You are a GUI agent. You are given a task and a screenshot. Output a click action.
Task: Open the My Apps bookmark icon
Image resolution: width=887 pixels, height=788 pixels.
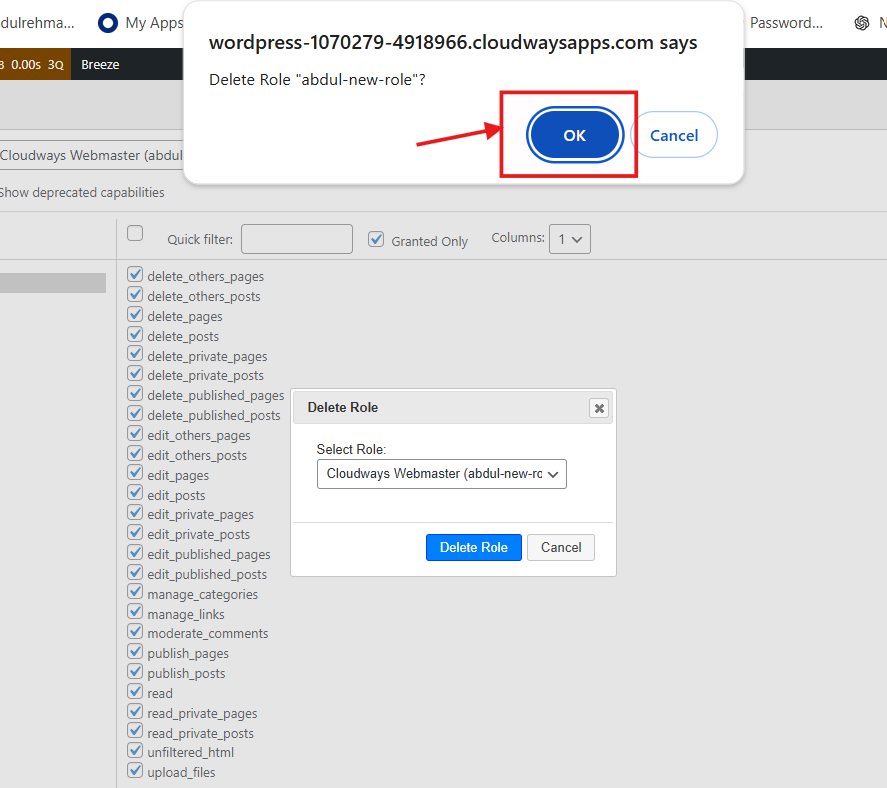[x=109, y=22]
